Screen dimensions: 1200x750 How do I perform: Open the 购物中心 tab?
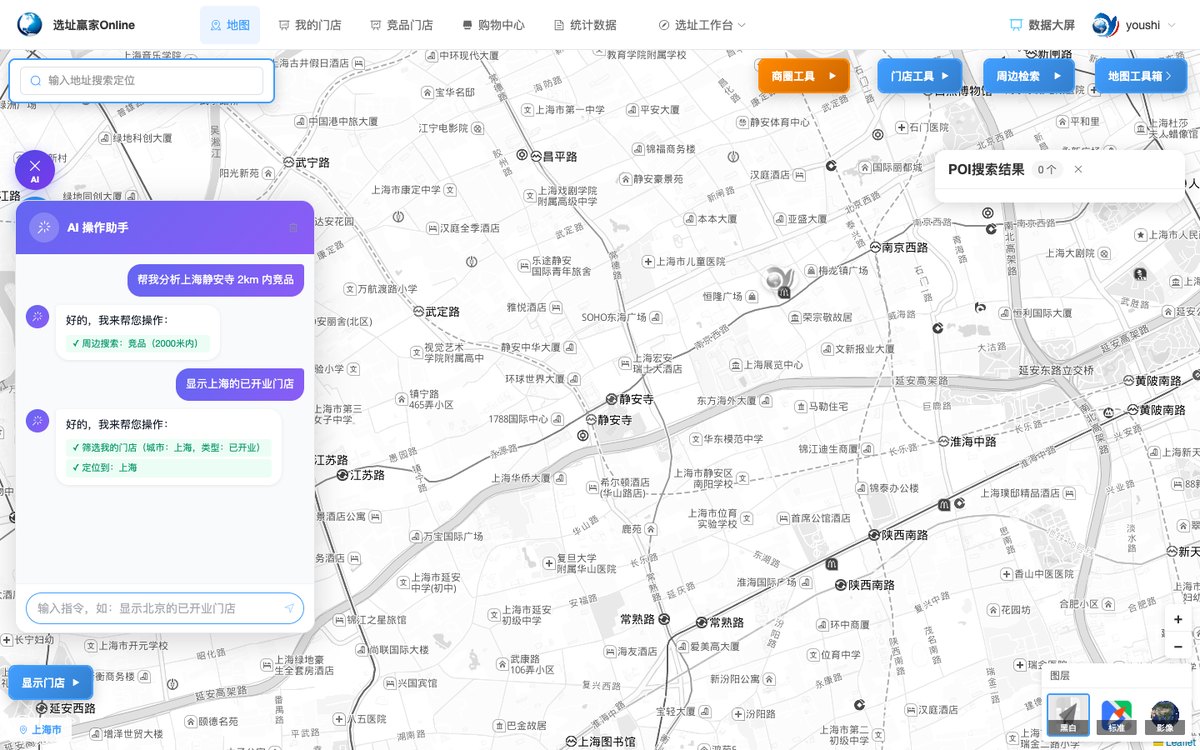click(x=493, y=25)
